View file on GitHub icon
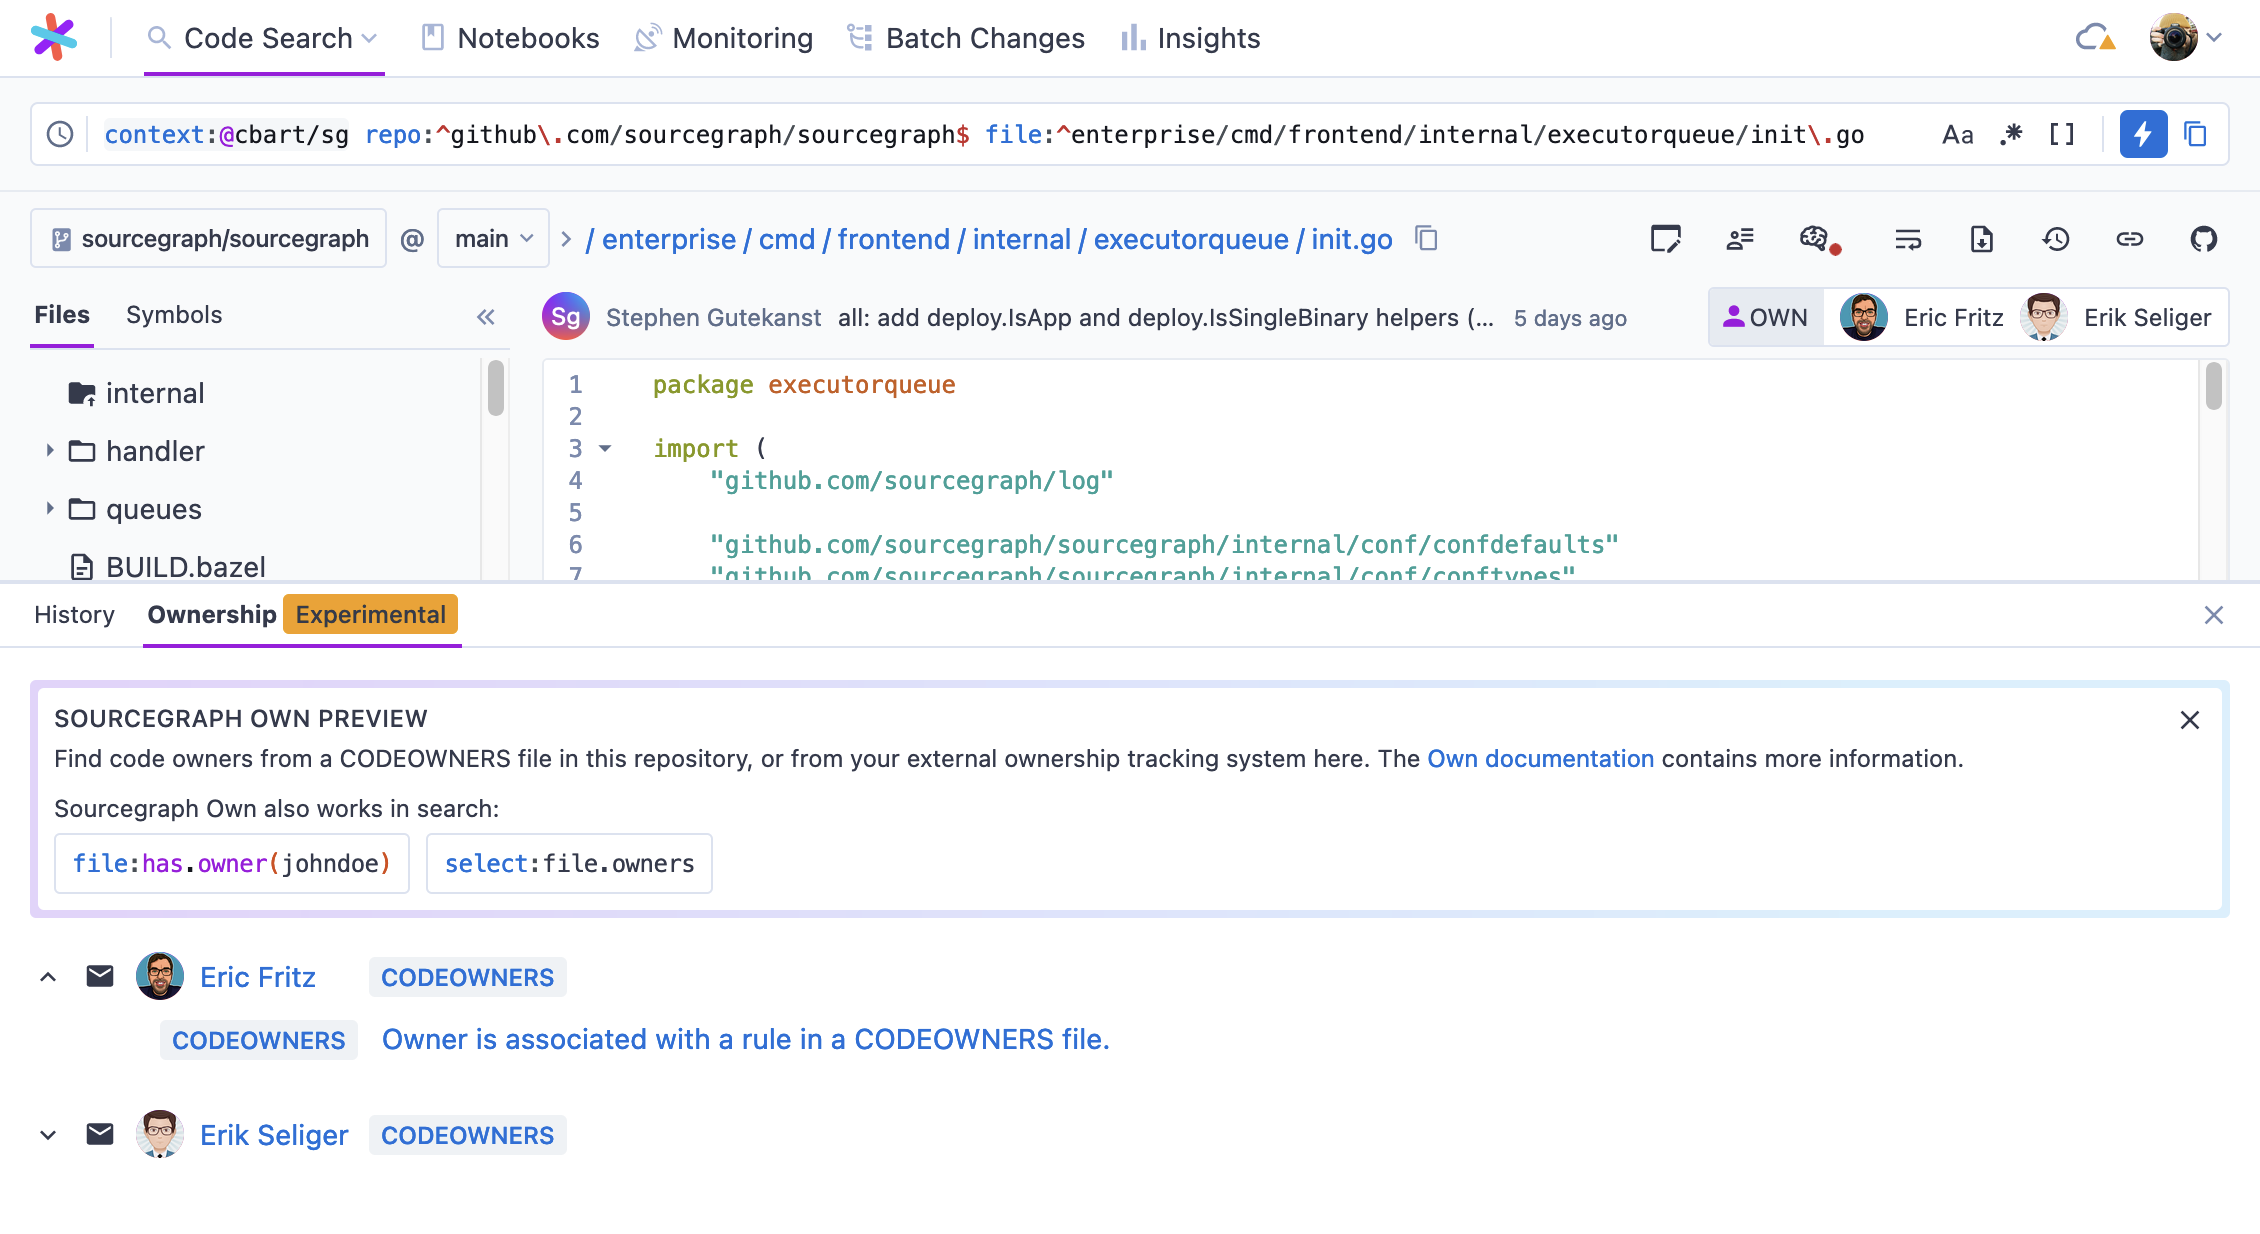Screen dimensions: 2260x1234 pyautogui.click(x=2204, y=239)
